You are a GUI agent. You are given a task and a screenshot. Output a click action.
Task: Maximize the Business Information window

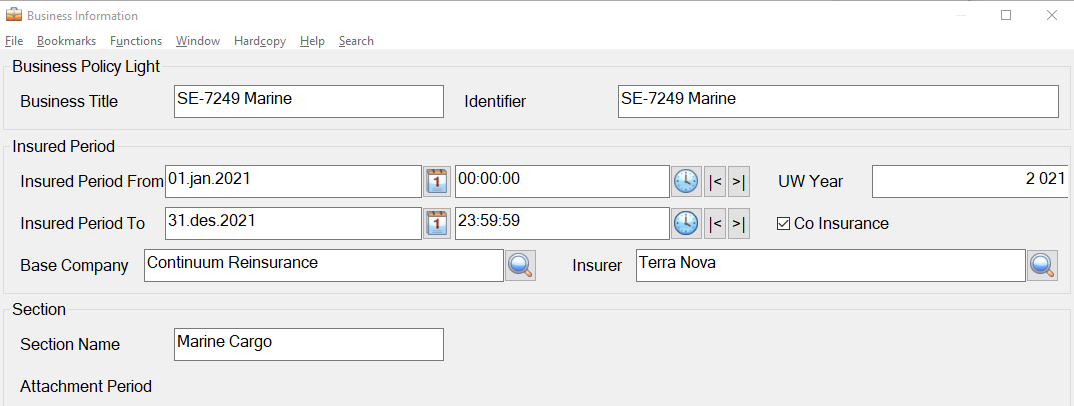pyautogui.click(x=1006, y=15)
